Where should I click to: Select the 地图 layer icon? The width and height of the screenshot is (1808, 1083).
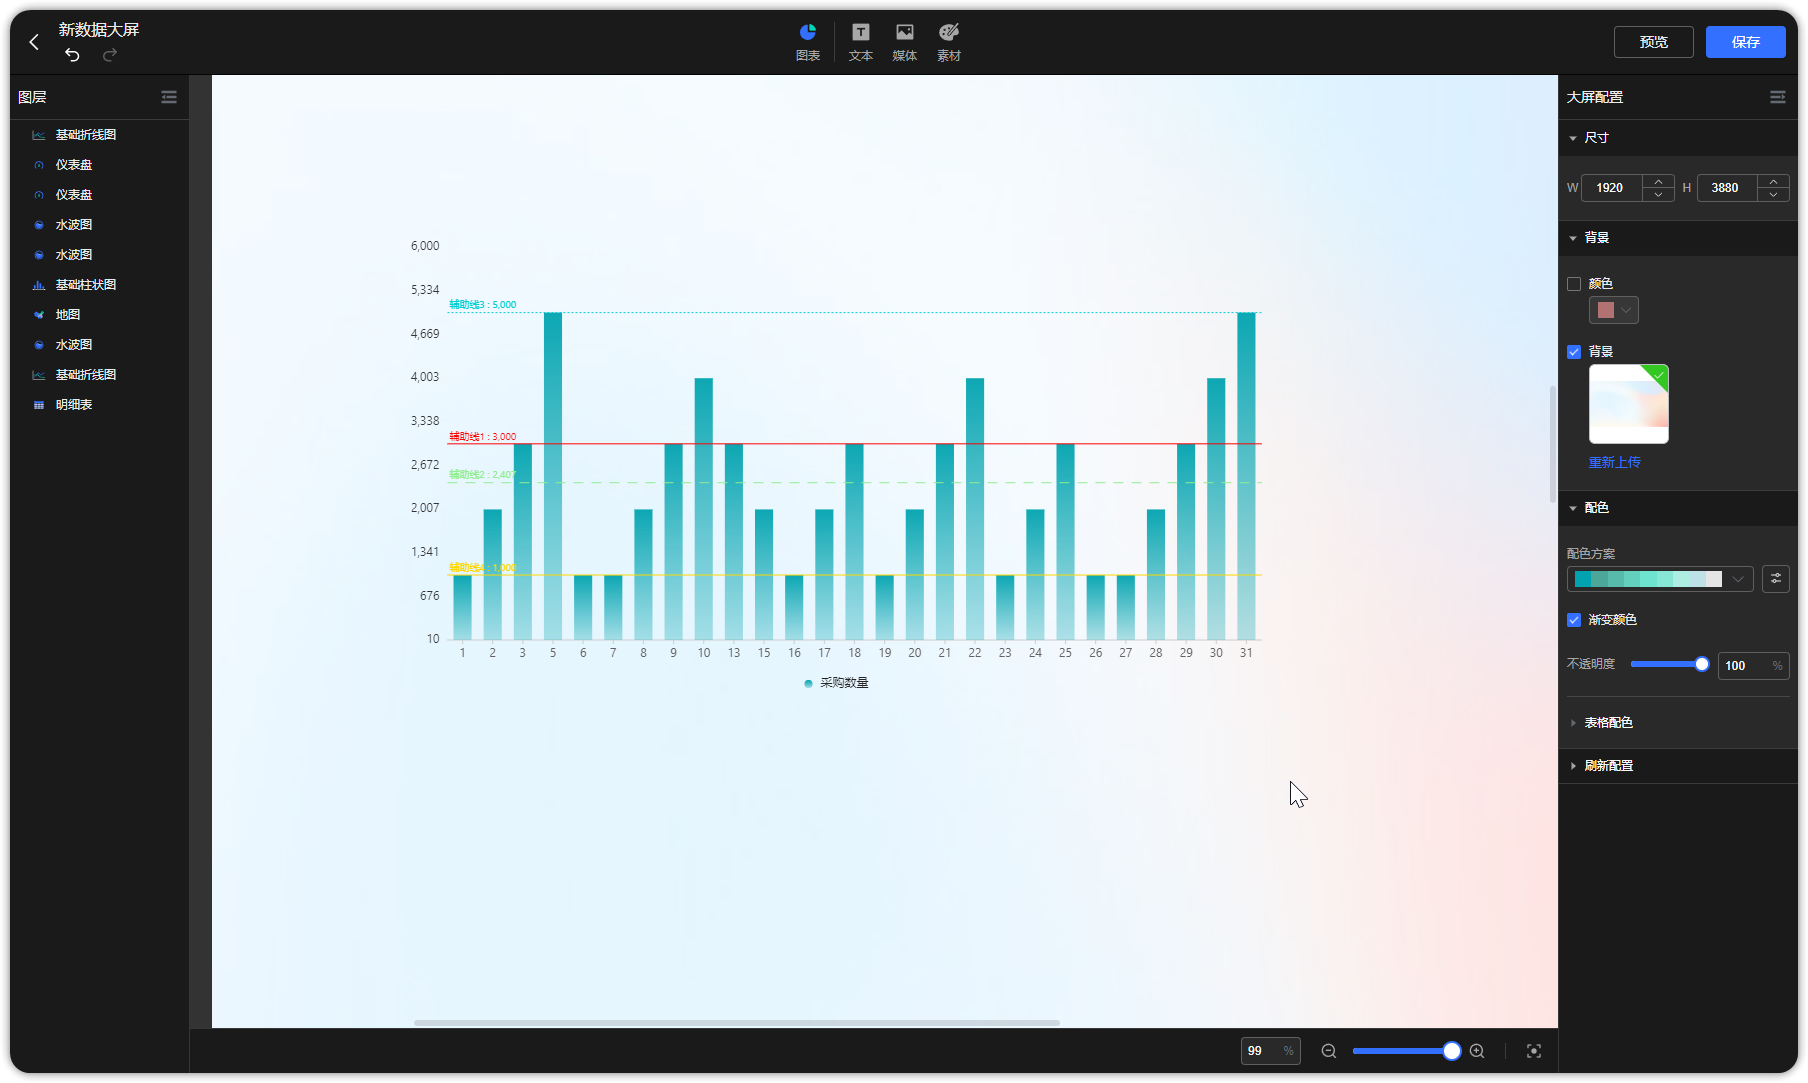coord(39,315)
